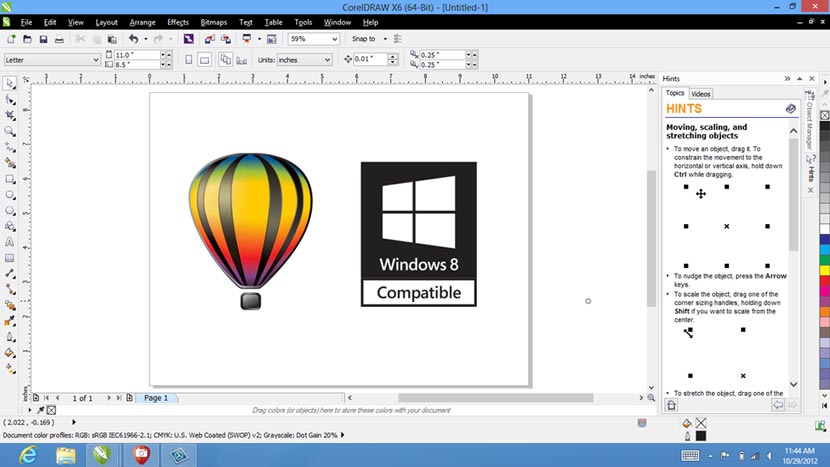Select the Page 1 tab

[x=156, y=398]
